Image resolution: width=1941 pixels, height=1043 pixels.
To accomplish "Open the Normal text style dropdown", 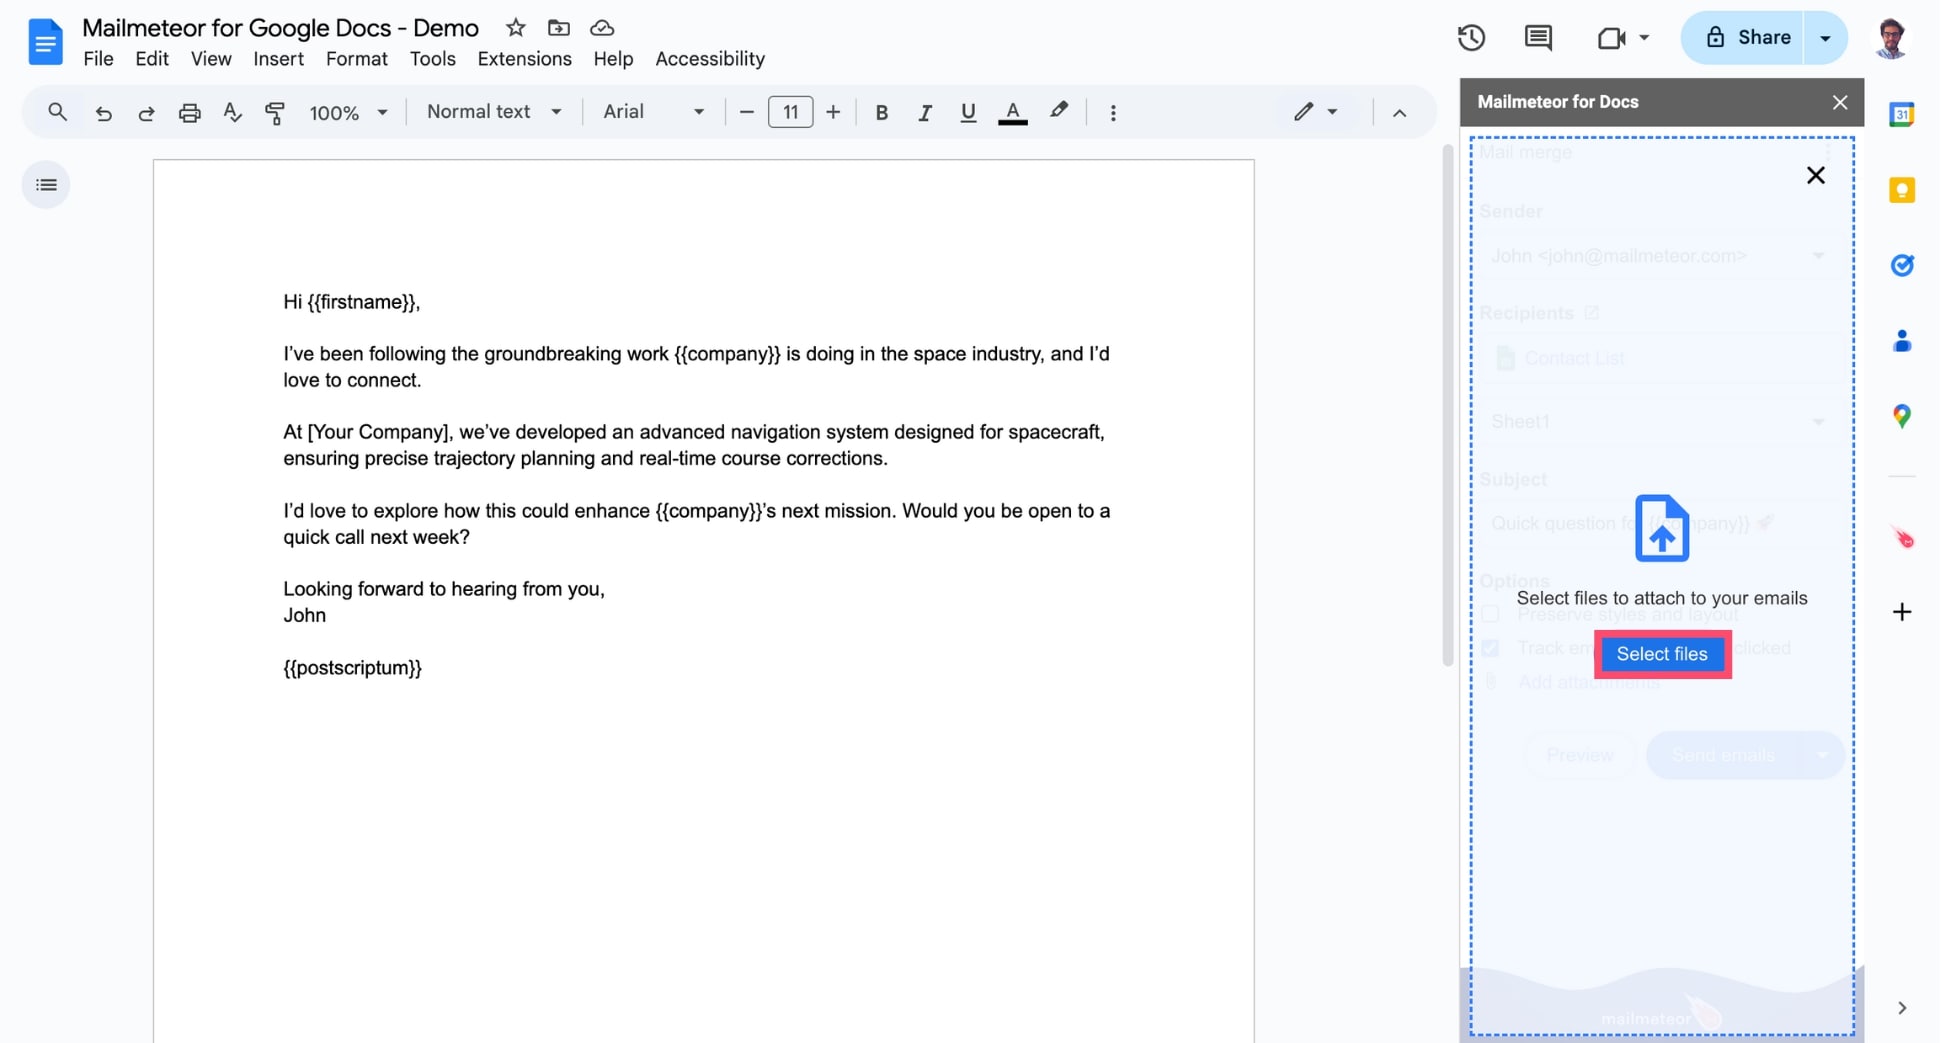I will click(493, 112).
